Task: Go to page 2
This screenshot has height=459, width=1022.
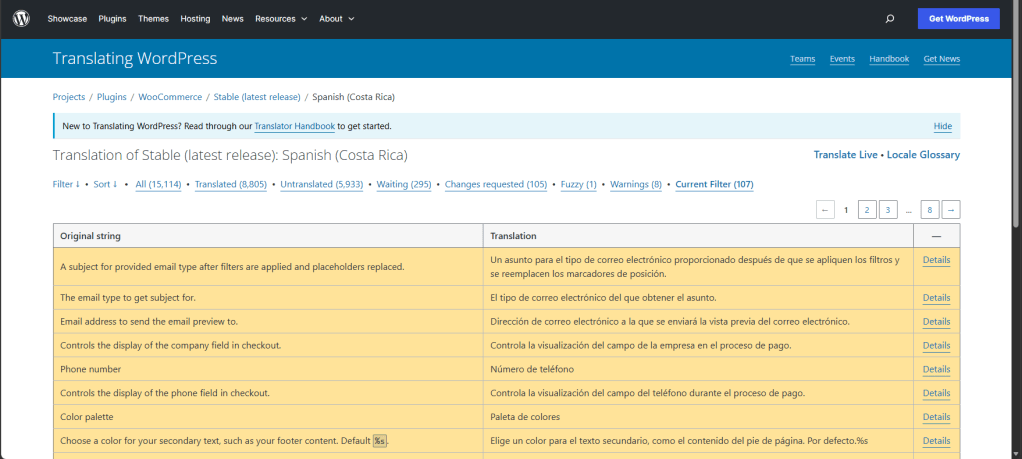Action: tap(867, 210)
